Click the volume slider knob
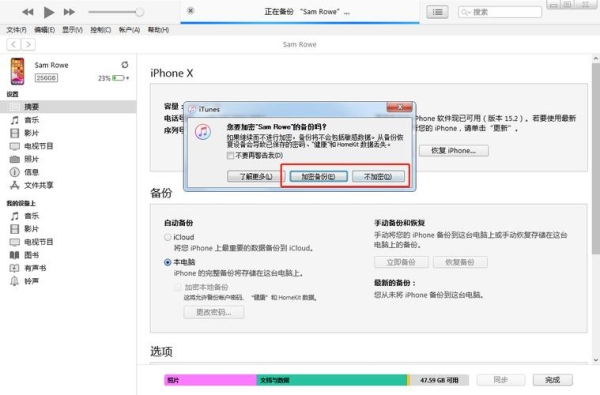Viewport: 600px width, 395px height. coord(140,12)
